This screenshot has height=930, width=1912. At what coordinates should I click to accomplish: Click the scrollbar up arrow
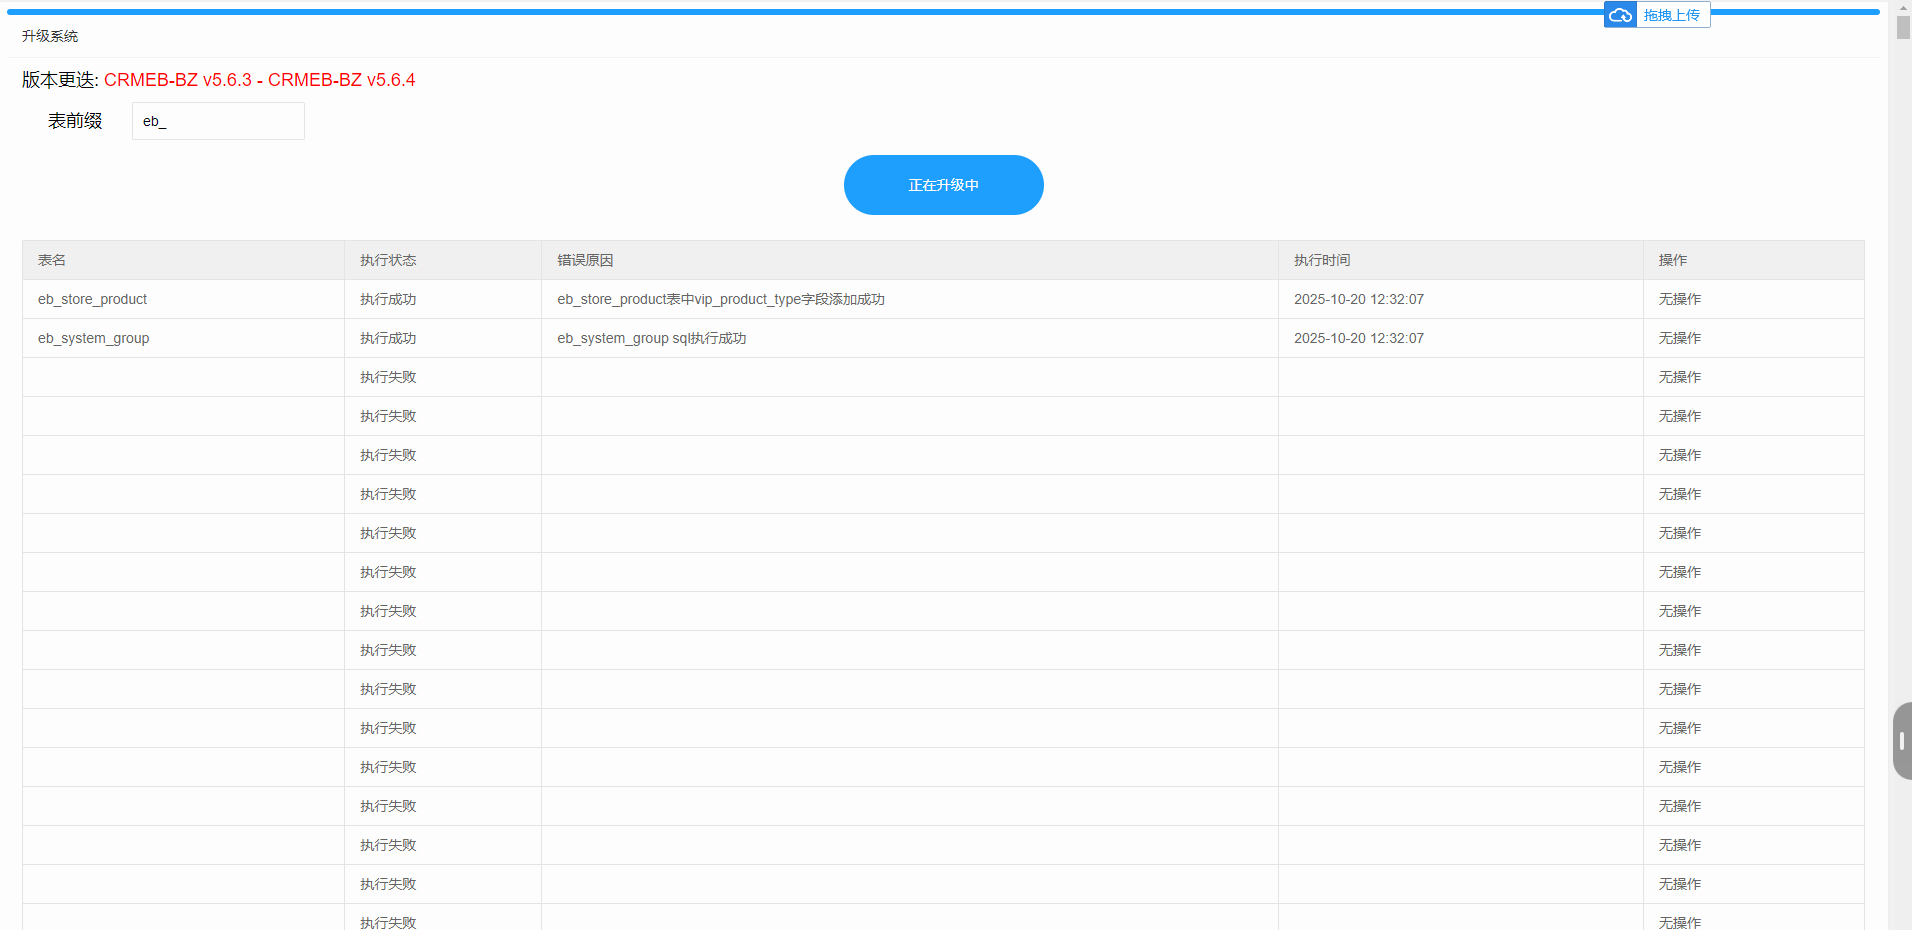point(1902,8)
